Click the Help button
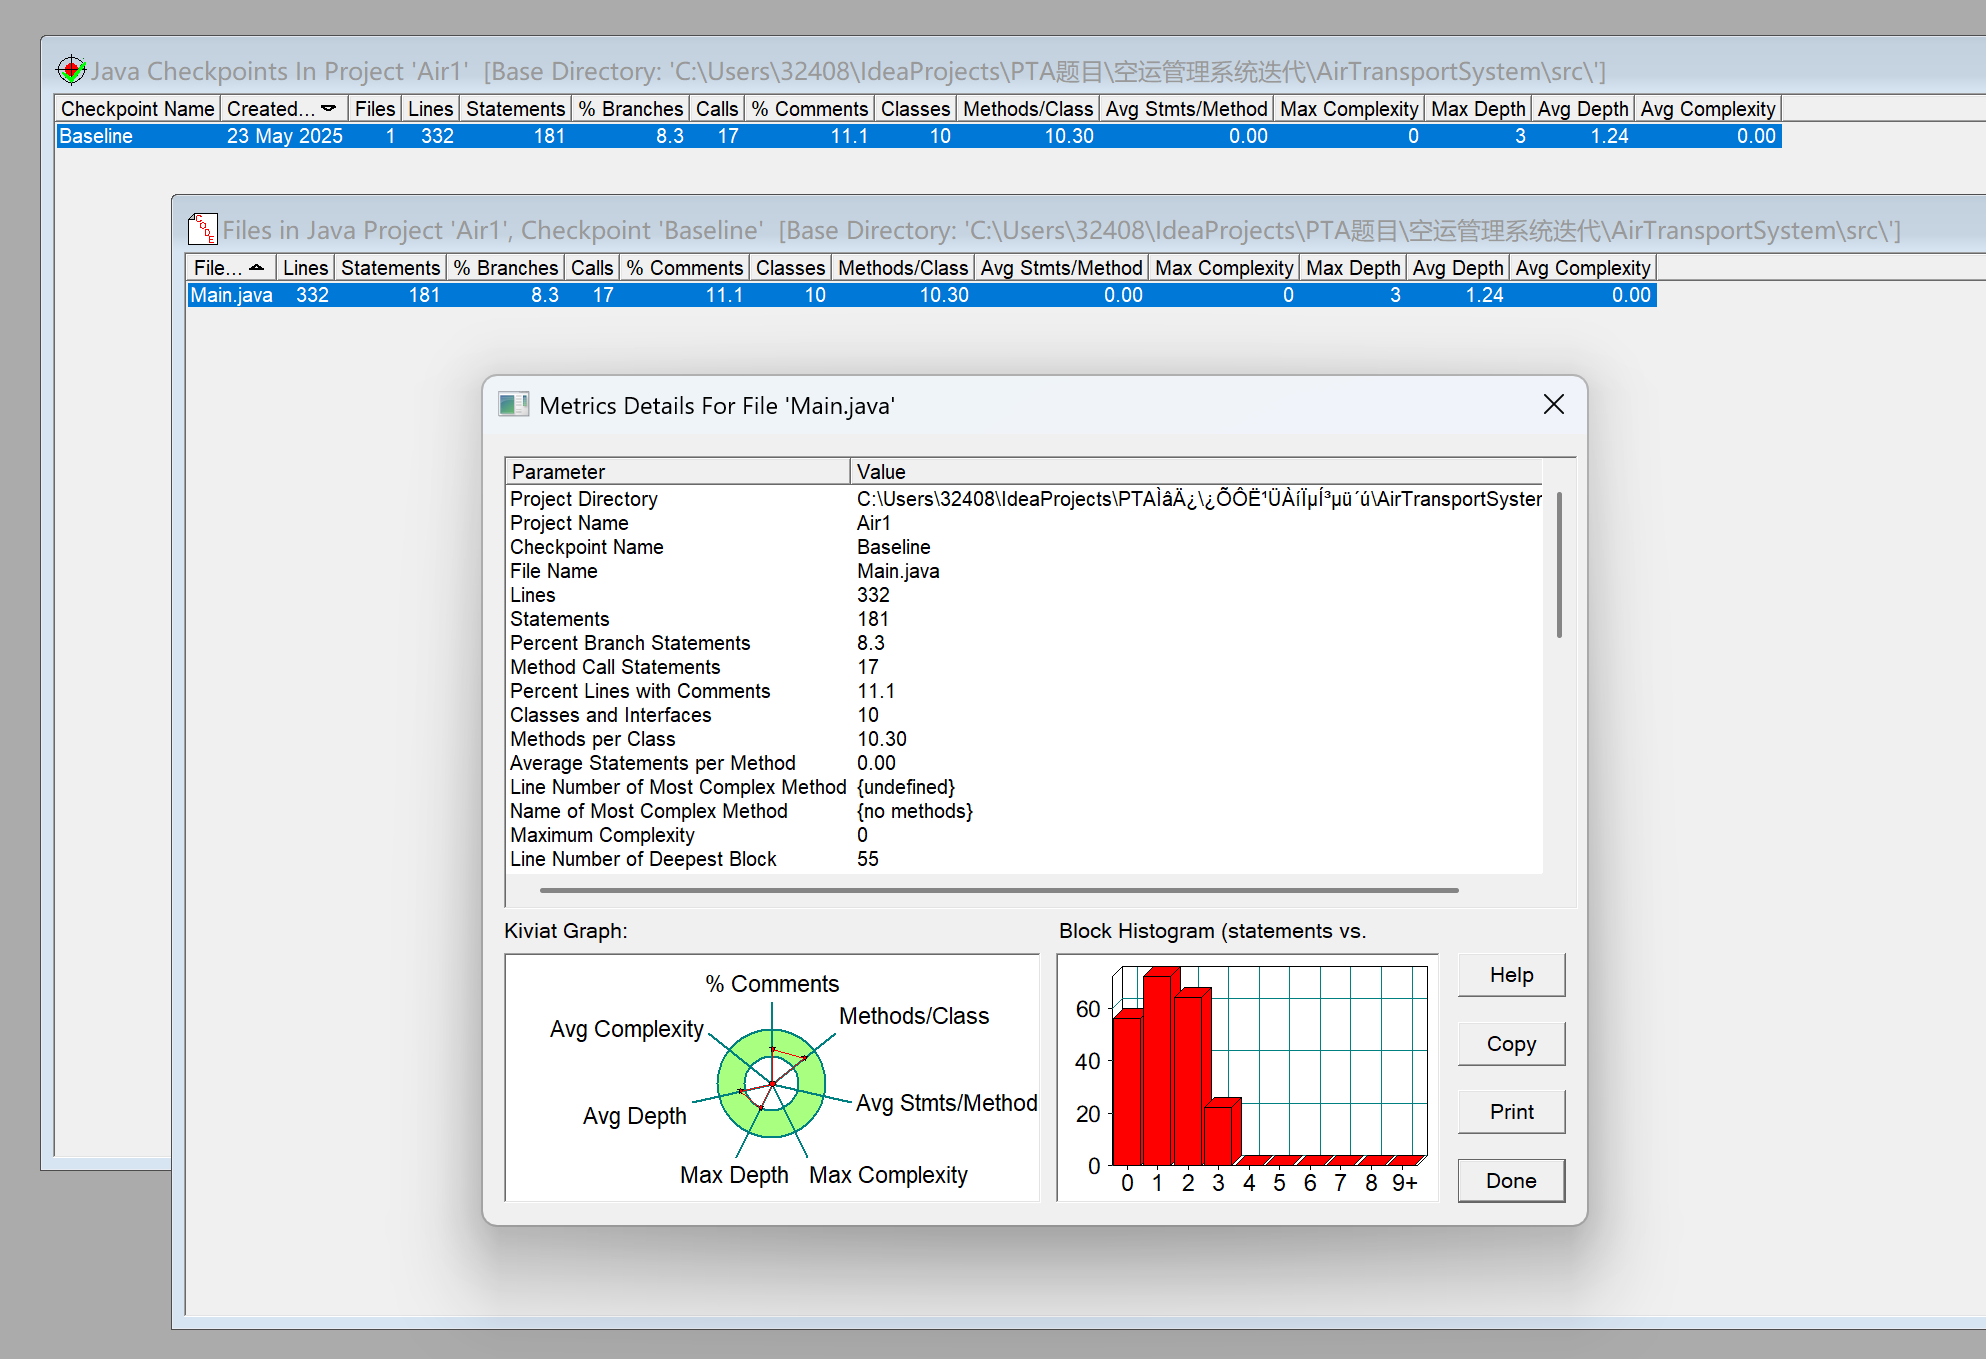This screenshot has width=1986, height=1359. click(1510, 975)
